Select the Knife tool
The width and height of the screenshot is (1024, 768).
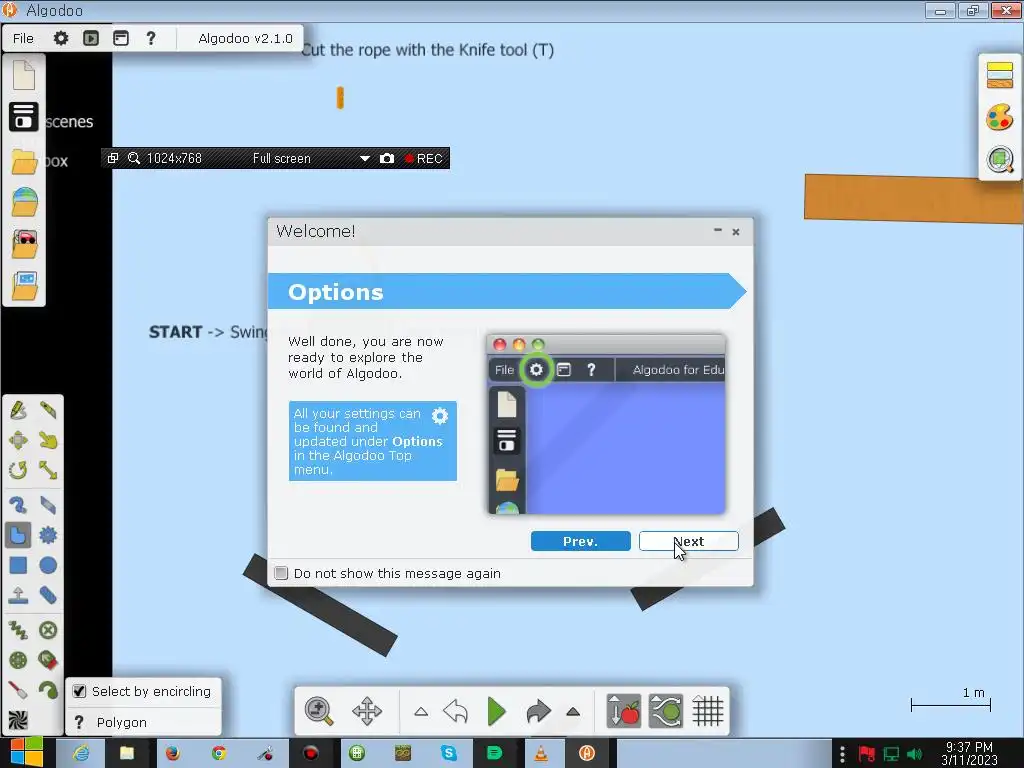pyautogui.click(x=48, y=410)
